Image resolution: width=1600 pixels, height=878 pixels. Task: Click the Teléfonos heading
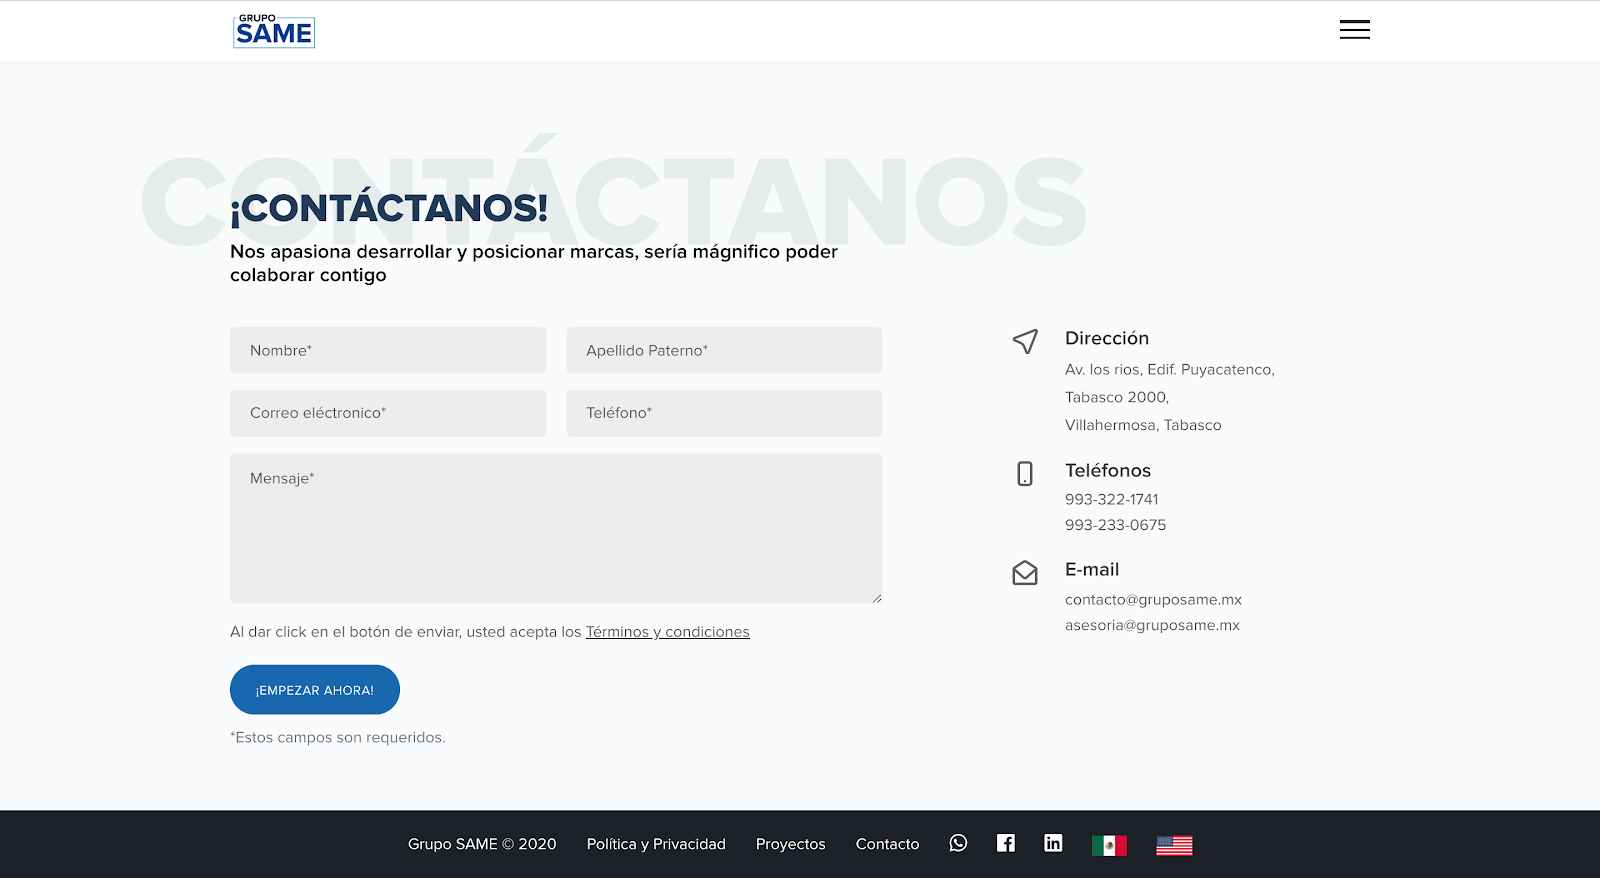[1108, 470]
